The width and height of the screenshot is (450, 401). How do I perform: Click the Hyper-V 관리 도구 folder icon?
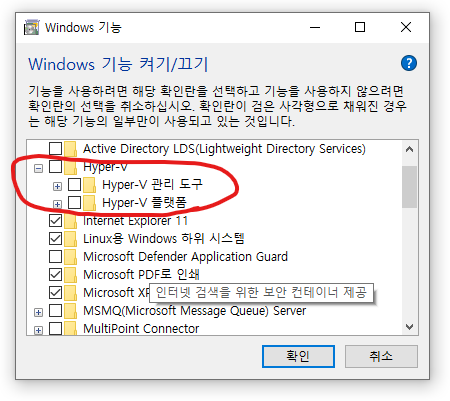(89, 184)
